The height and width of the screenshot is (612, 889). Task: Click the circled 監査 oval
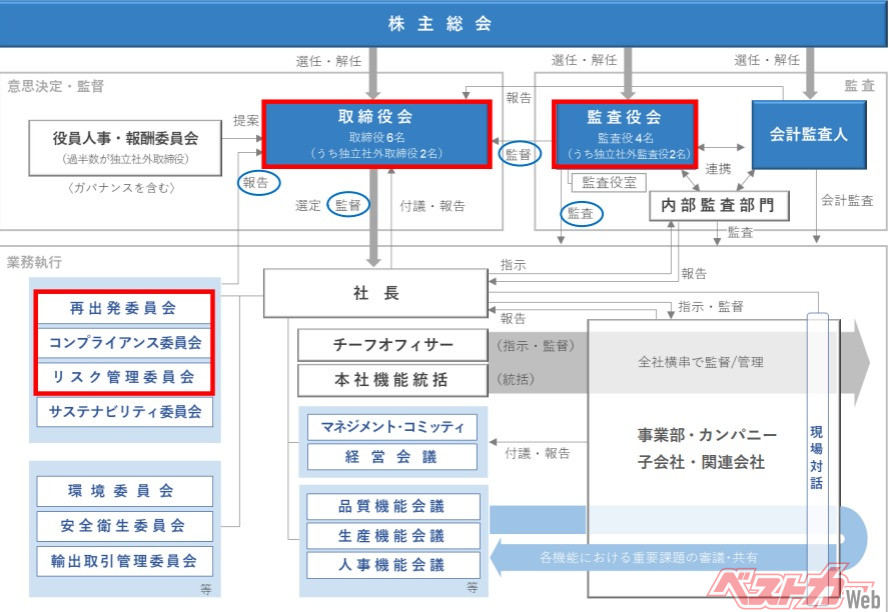[x=581, y=212]
